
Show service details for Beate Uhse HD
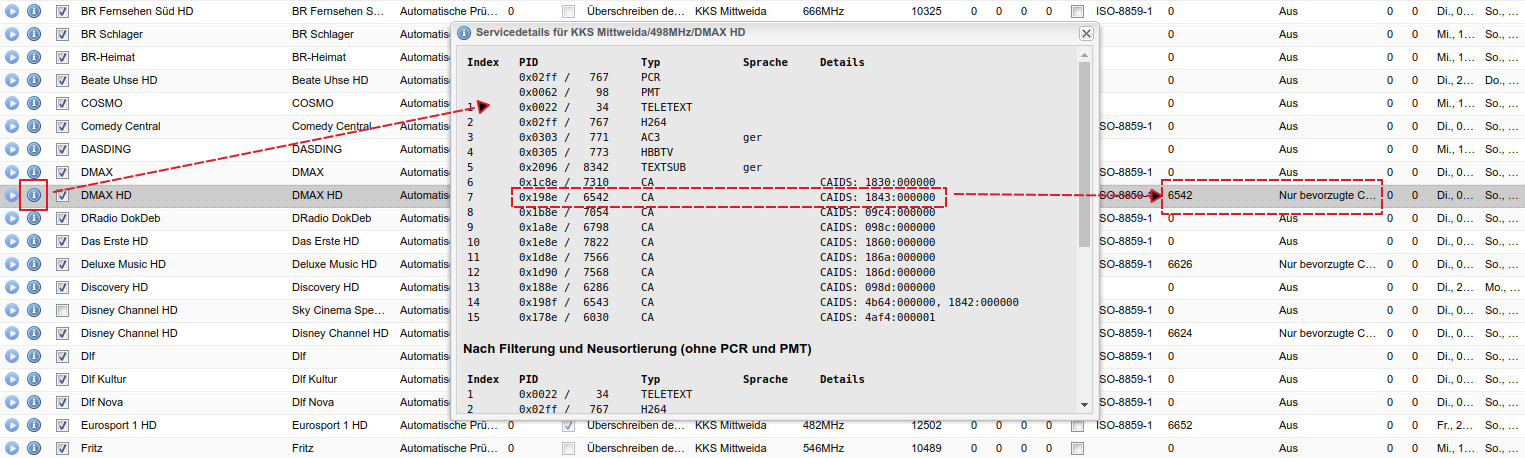[x=34, y=80]
